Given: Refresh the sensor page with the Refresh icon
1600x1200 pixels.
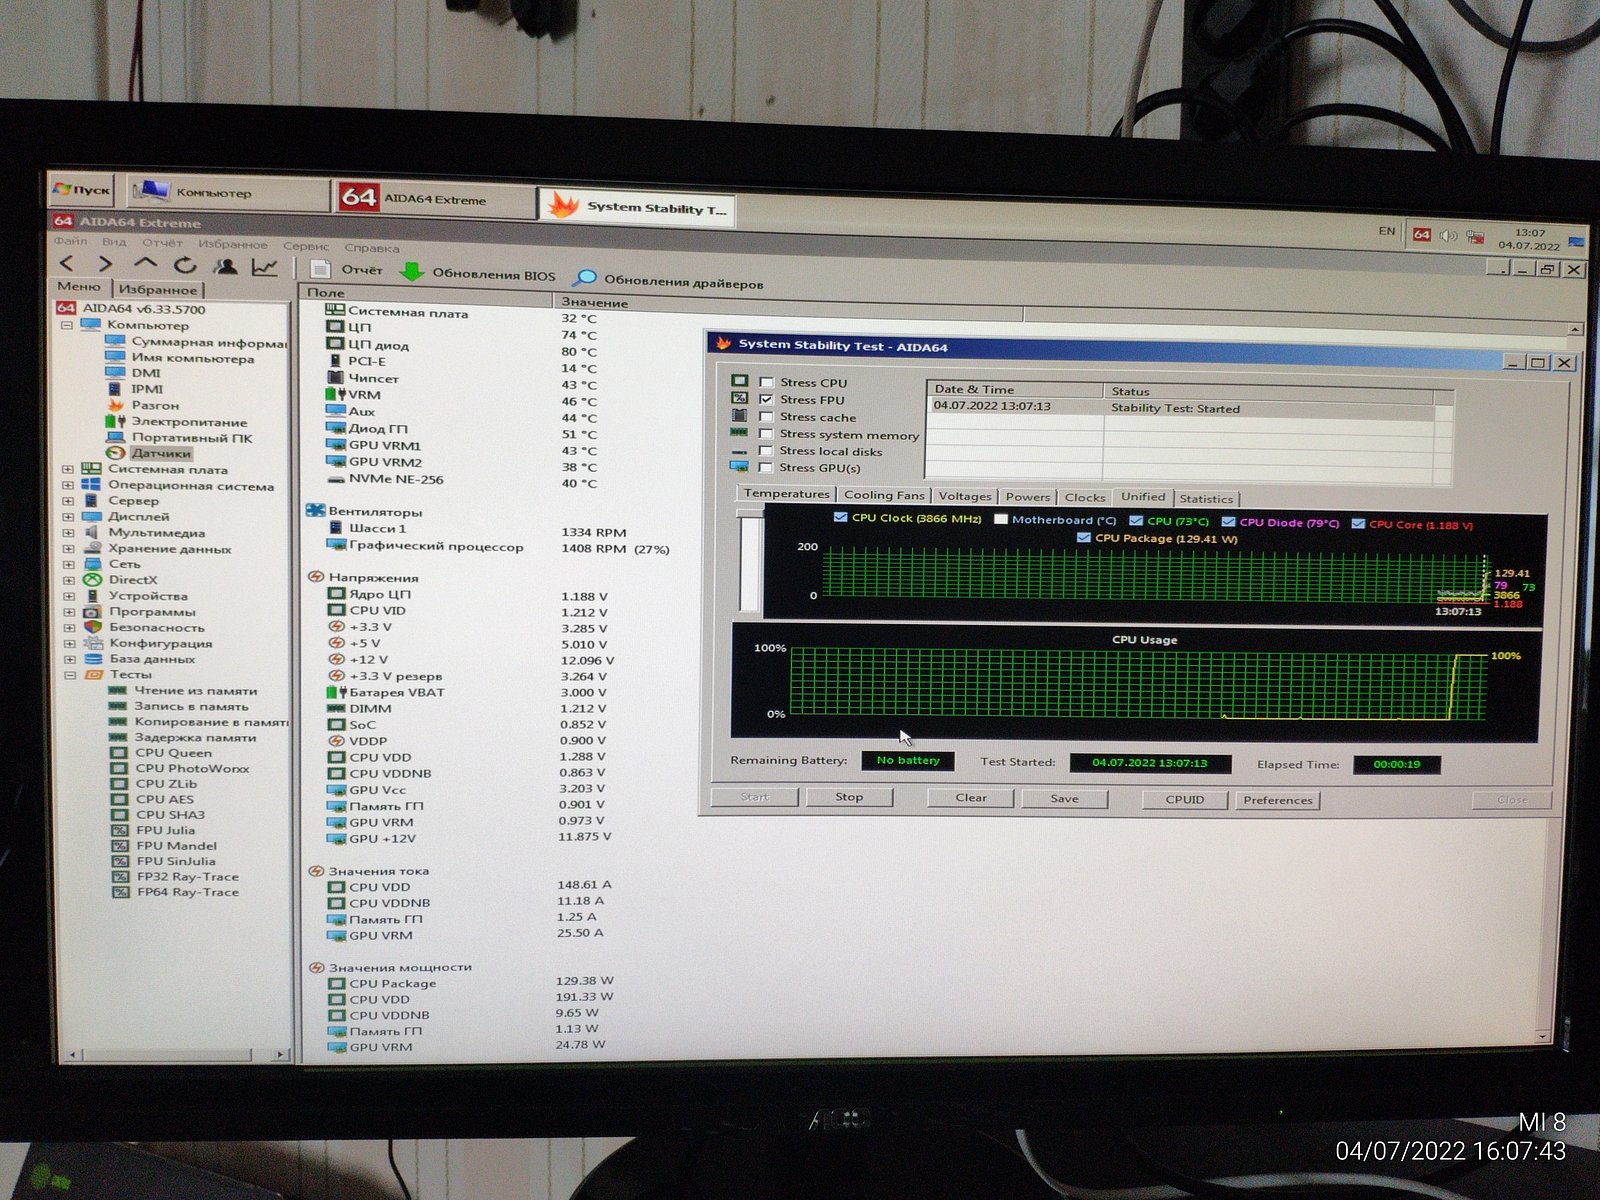Looking at the screenshot, I should (185, 265).
